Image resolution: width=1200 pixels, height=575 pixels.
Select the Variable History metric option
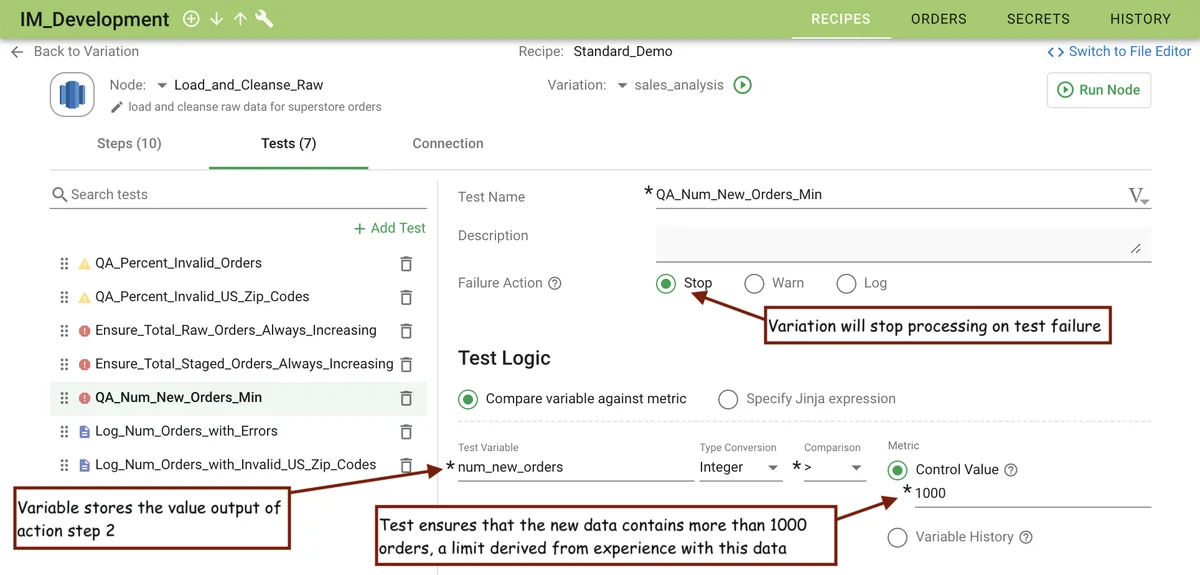(x=897, y=538)
